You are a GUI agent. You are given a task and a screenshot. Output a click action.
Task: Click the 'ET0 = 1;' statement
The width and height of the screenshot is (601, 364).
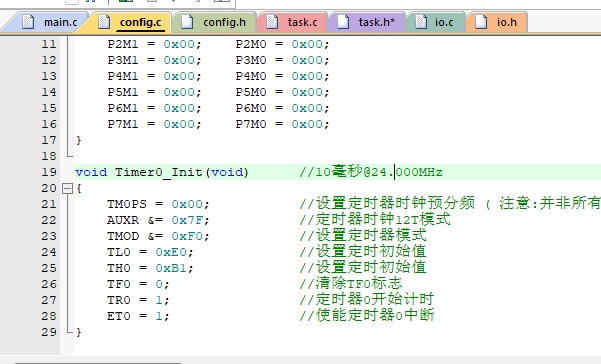click(138, 316)
